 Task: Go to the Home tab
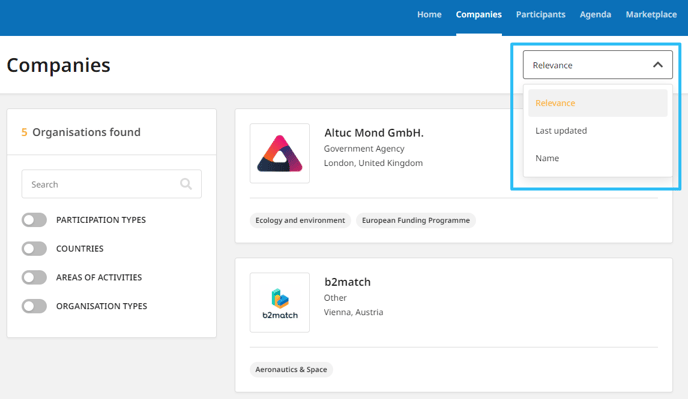pos(429,14)
